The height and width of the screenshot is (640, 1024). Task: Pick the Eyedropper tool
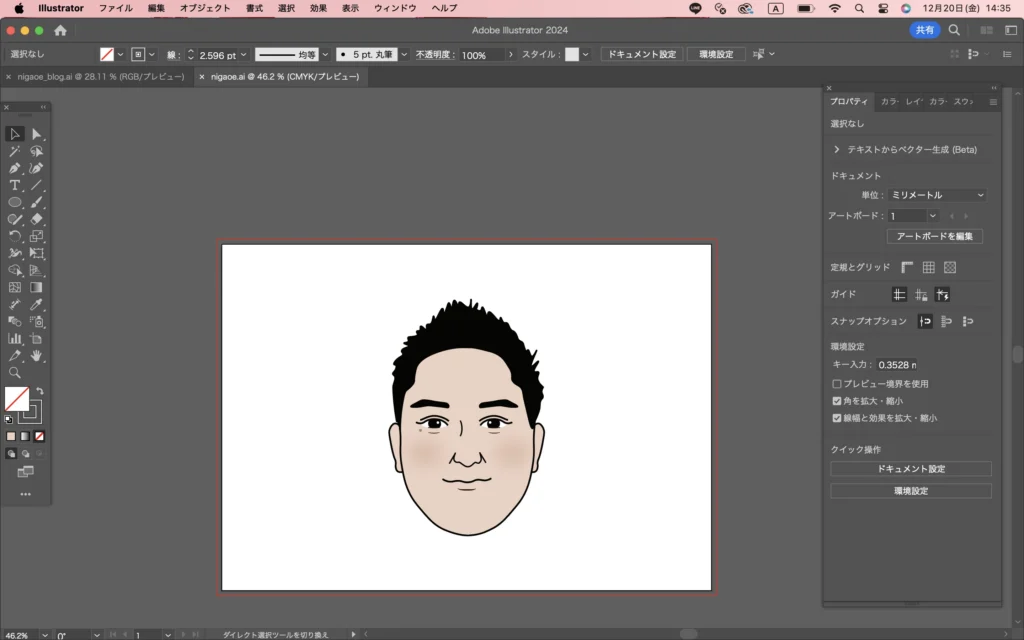[37, 304]
